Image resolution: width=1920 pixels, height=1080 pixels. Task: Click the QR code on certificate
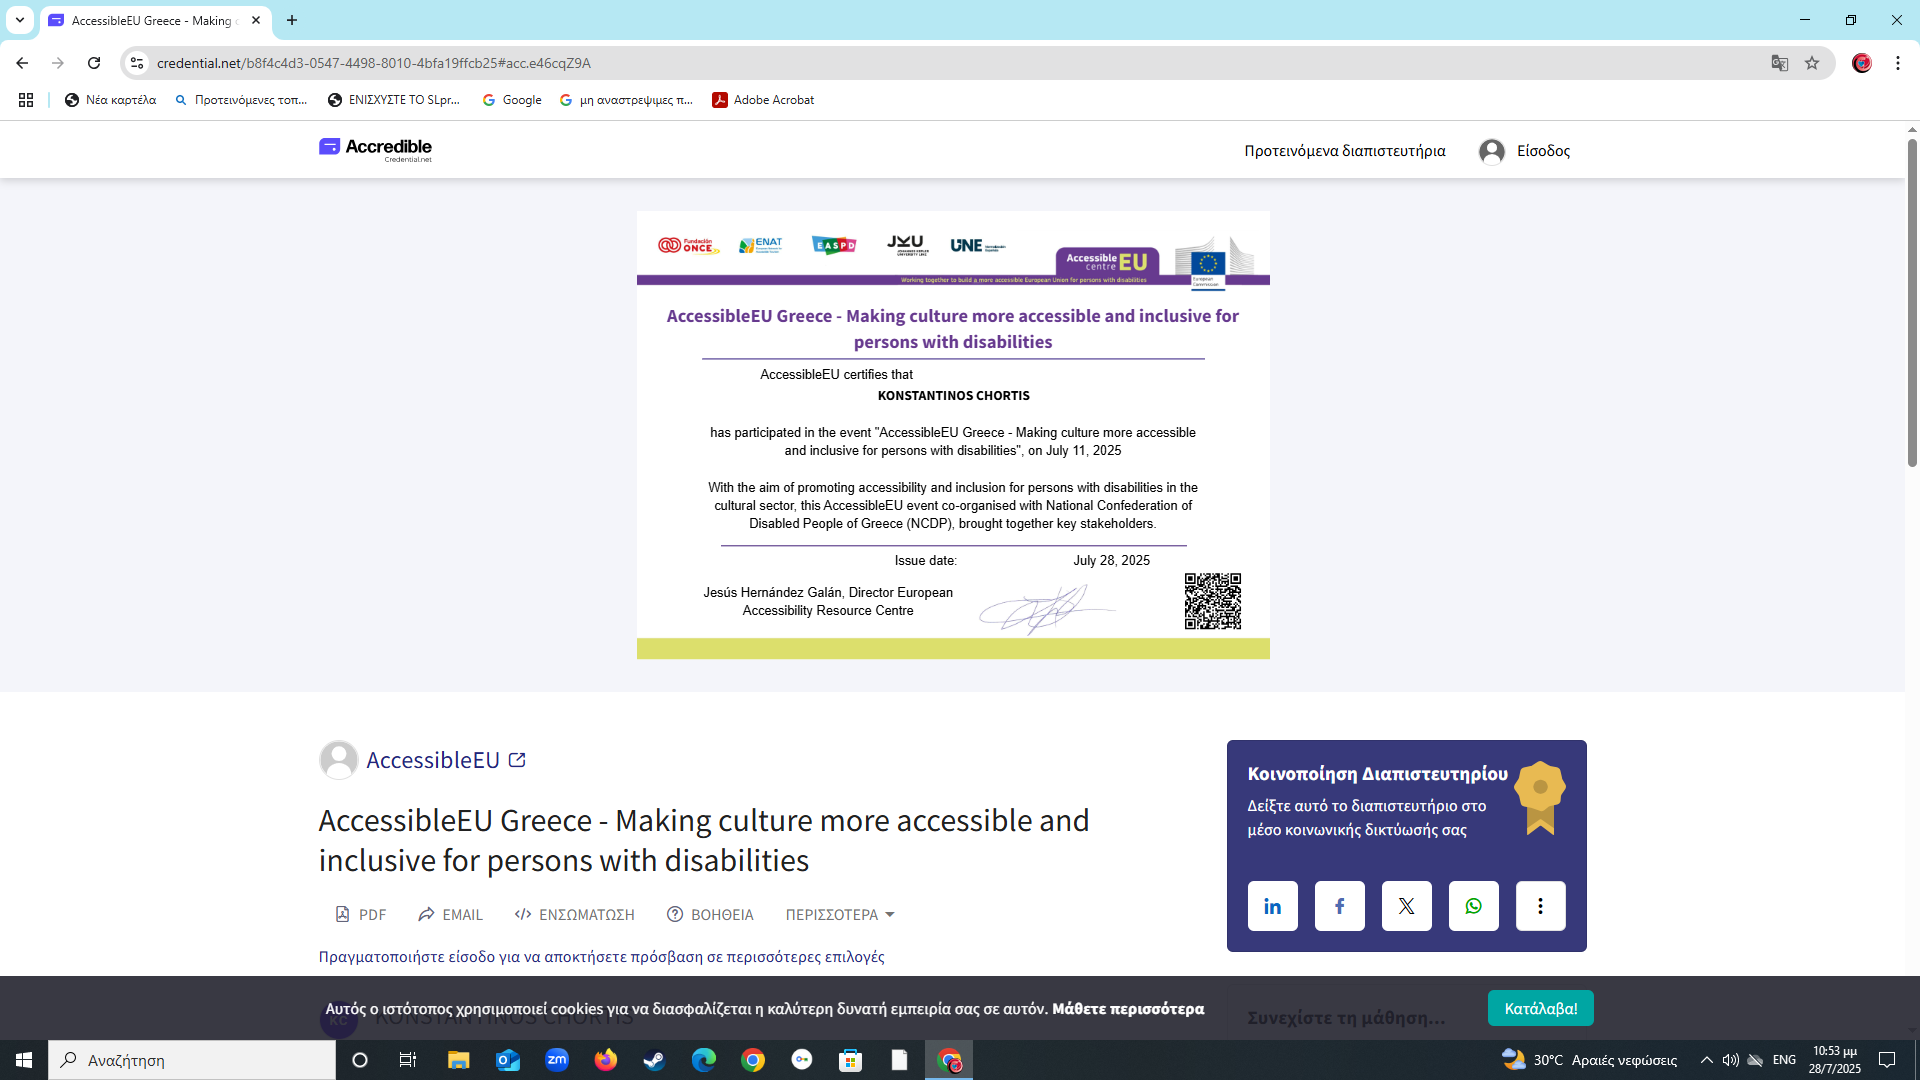pyautogui.click(x=1212, y=601)
